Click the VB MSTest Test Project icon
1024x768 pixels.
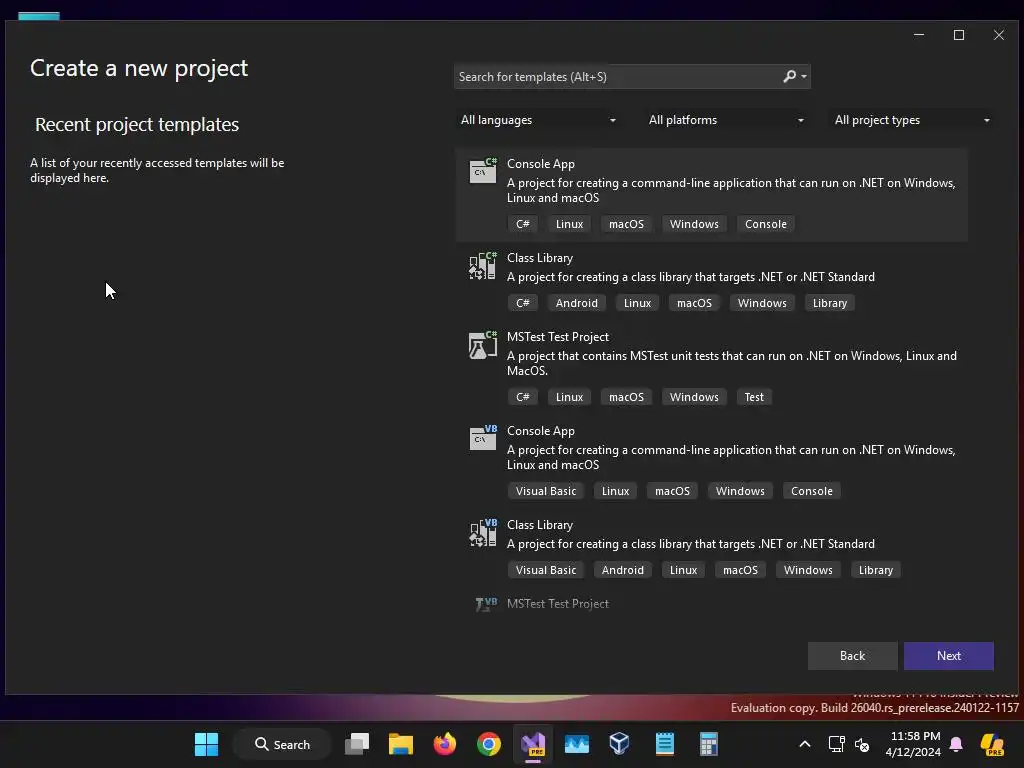click(x=486, y=604)
